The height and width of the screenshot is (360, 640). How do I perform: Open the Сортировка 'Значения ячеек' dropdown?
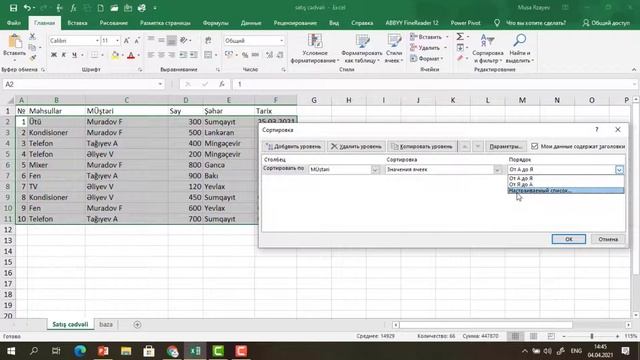[x=497, y=169]
